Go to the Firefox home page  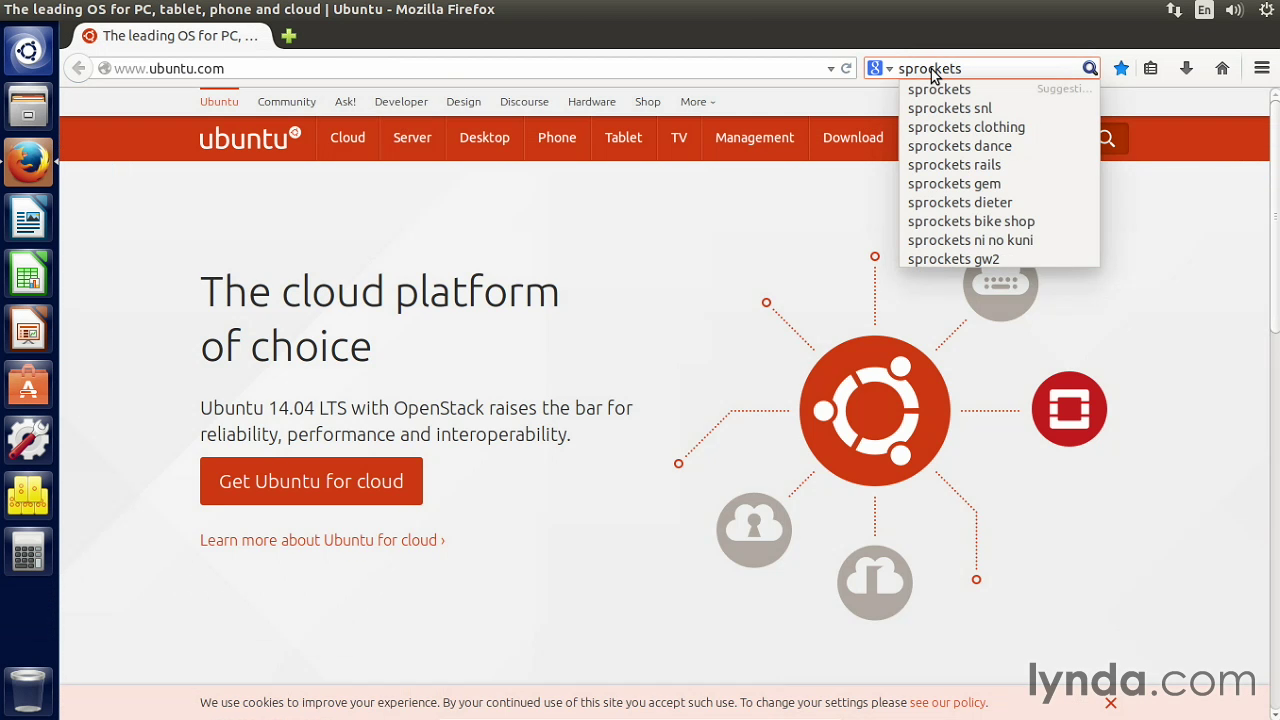pos(1222,68)
